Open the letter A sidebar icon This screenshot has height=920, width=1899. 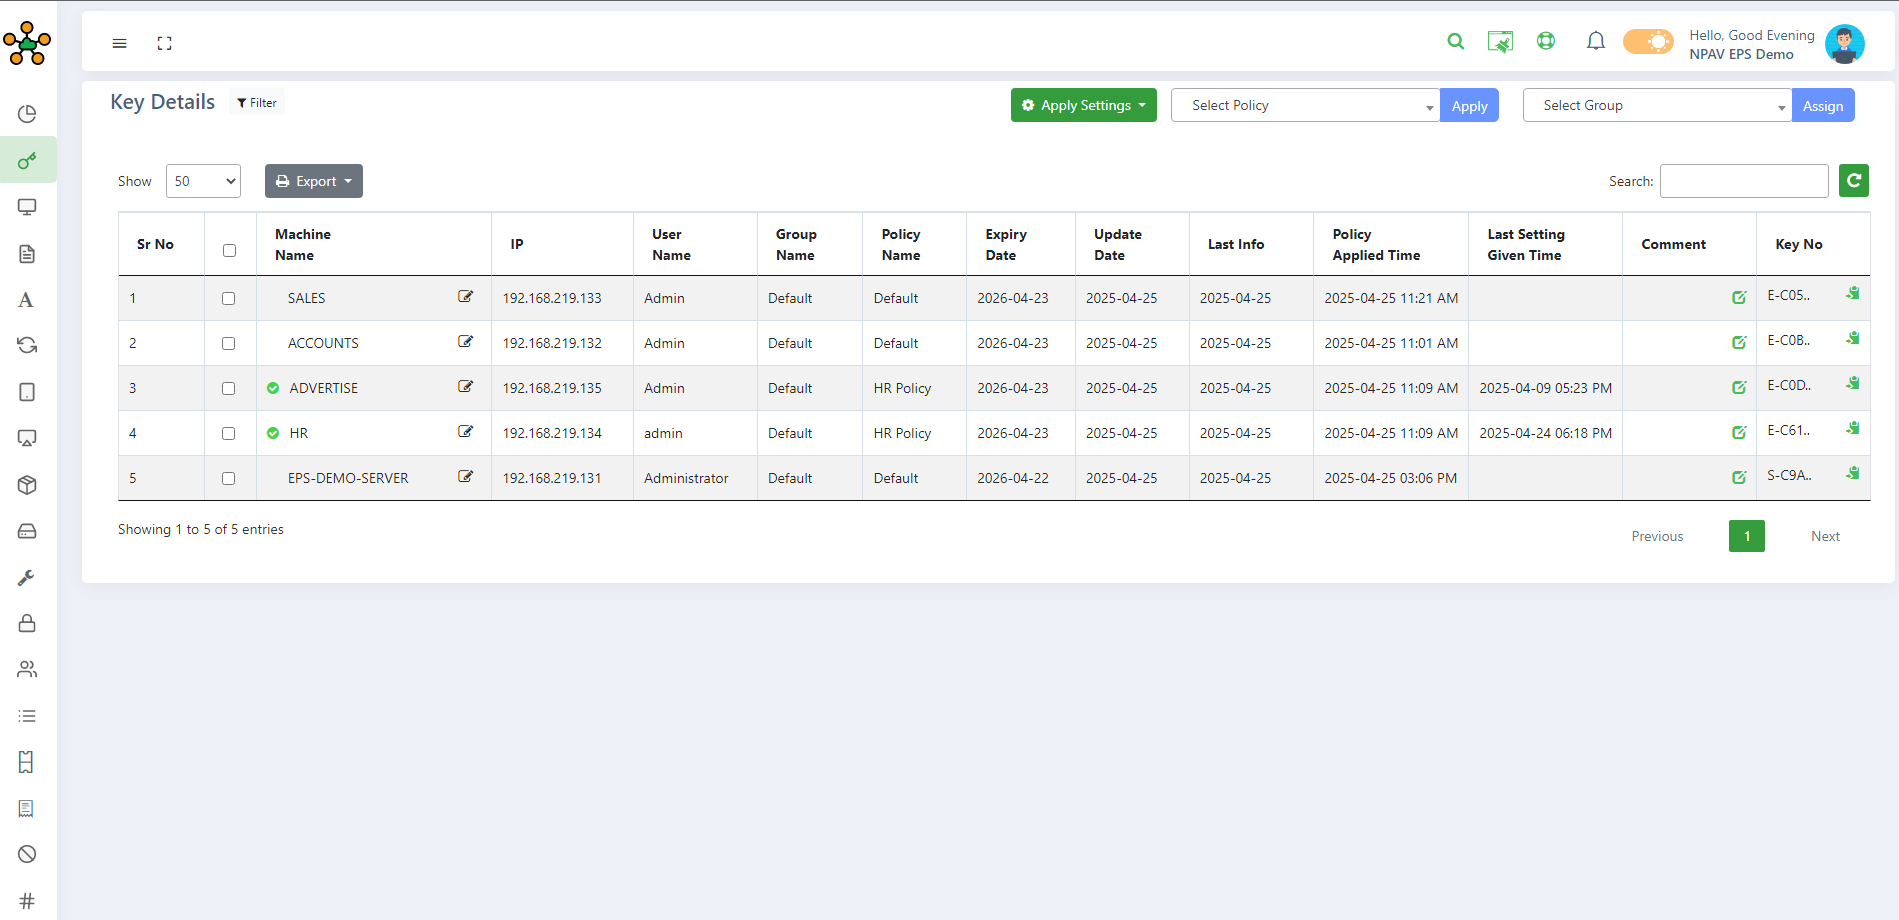click(27, 300)
